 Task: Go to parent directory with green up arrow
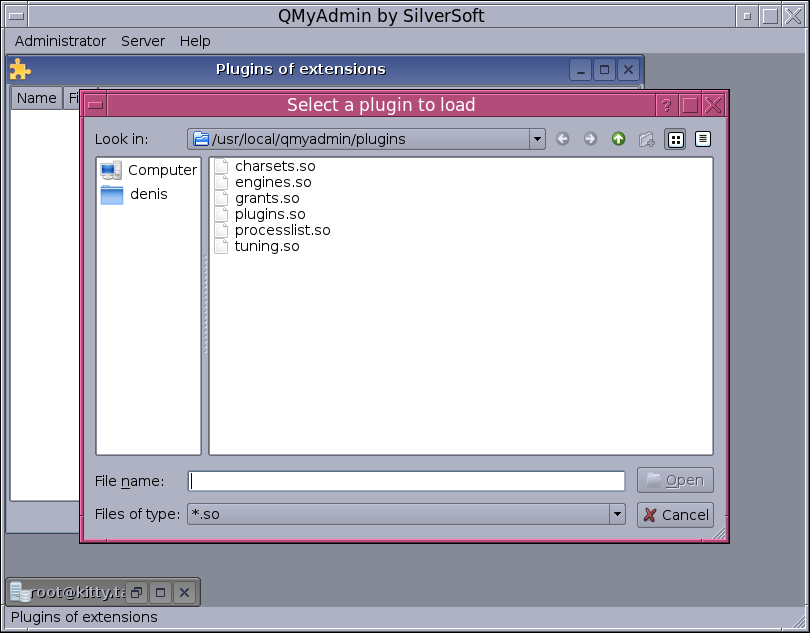pos(618,139)
